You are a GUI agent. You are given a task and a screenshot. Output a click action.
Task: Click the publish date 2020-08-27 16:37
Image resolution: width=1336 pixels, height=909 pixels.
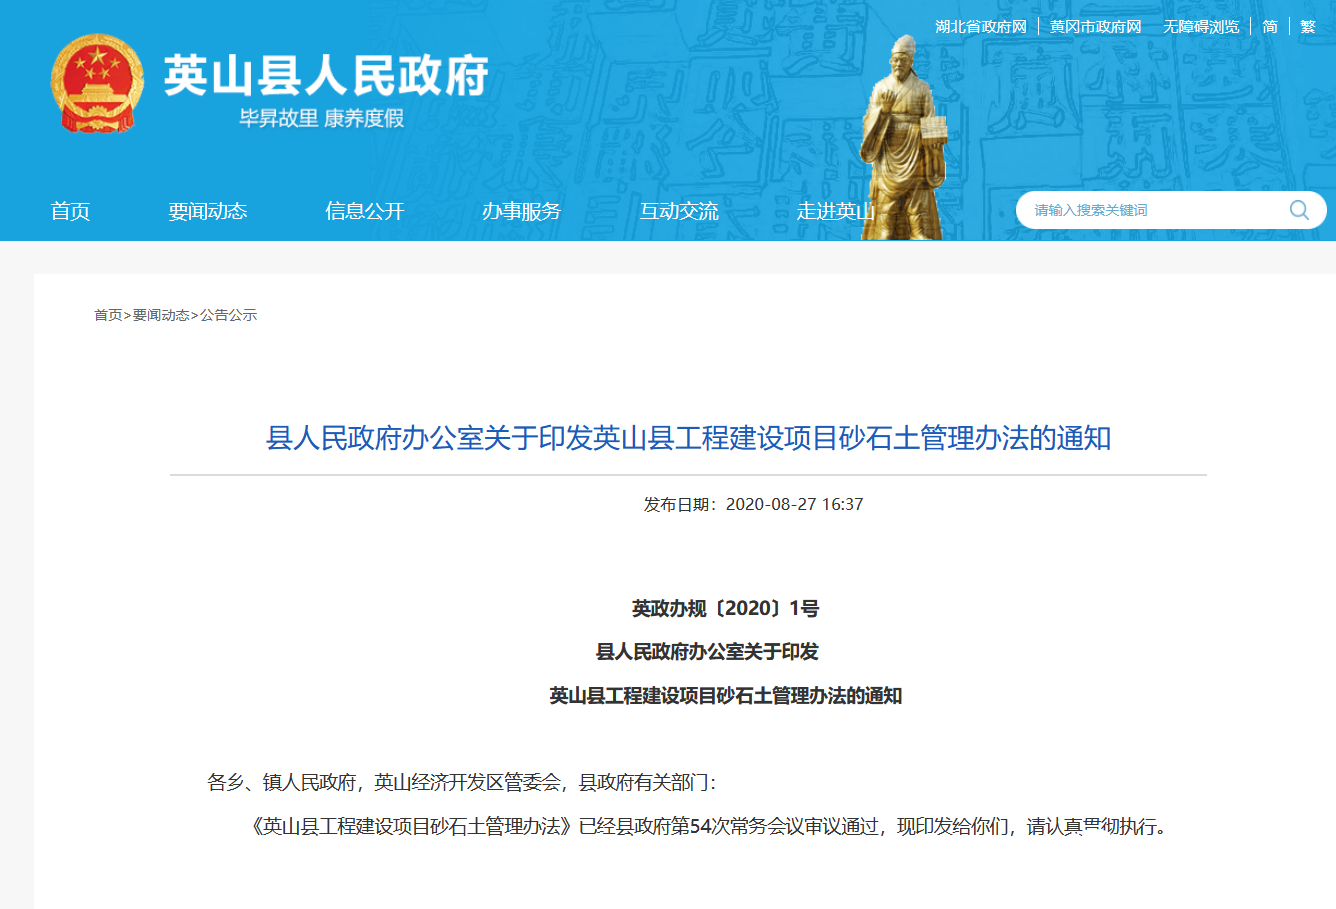pos(794,505)
